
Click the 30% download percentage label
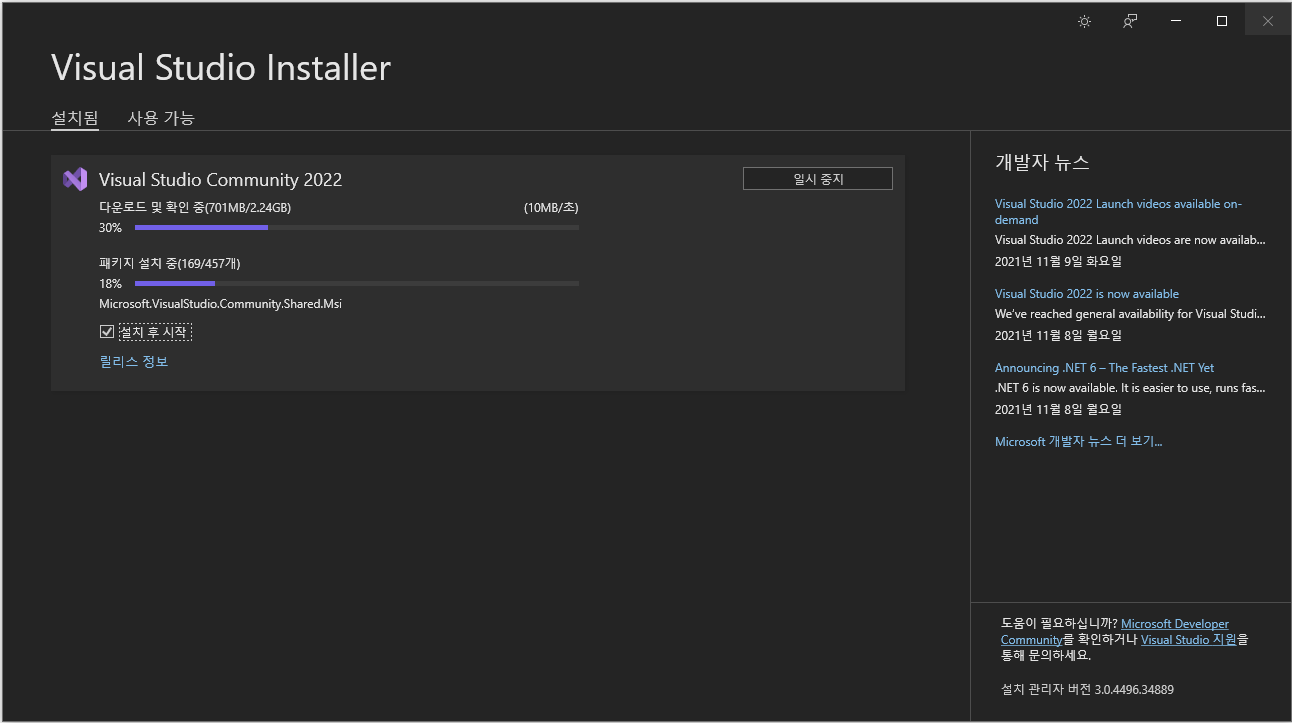[110, 228]
